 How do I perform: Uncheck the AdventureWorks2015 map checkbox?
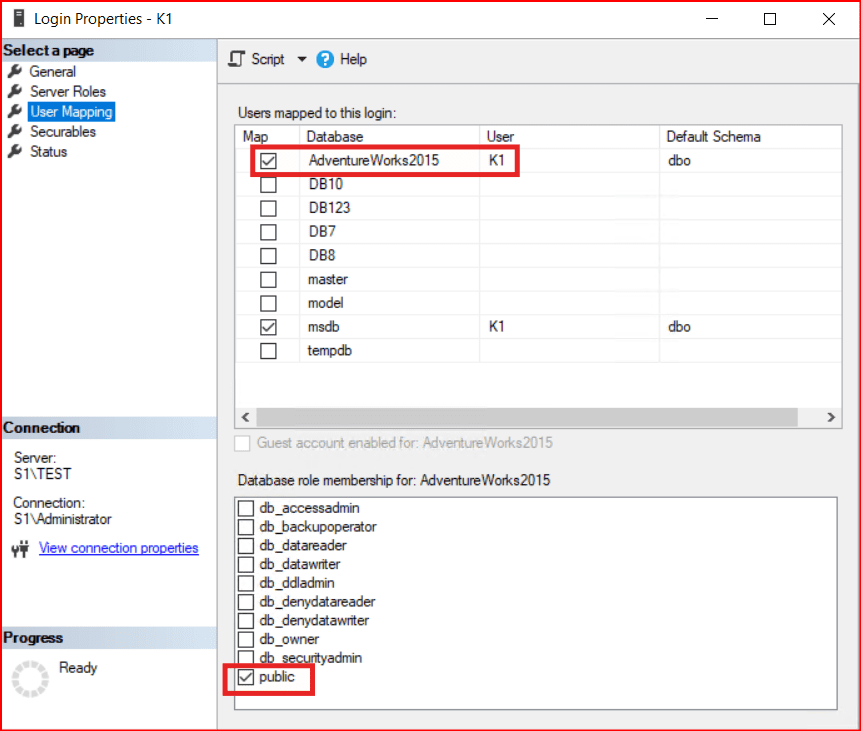click(x=268, y=161)
